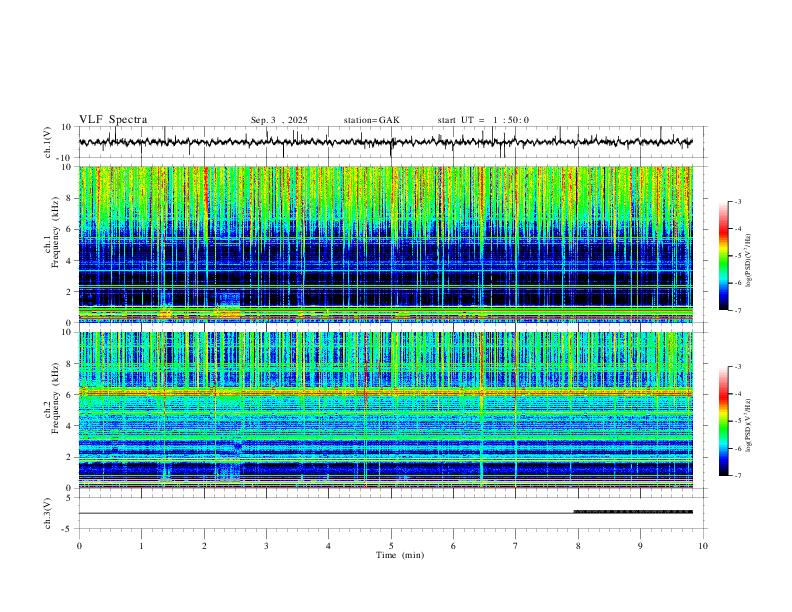This screenshot has width=792, height=612.
Task: Click time axis tick label "5"
Action: [x=391, y=546]
